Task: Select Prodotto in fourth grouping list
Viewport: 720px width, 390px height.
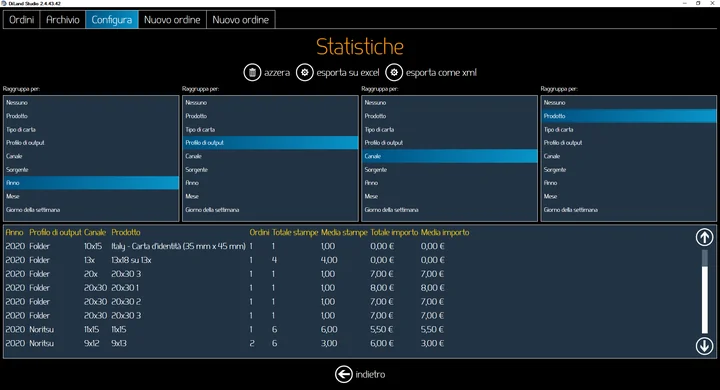Action: point(629,116)
